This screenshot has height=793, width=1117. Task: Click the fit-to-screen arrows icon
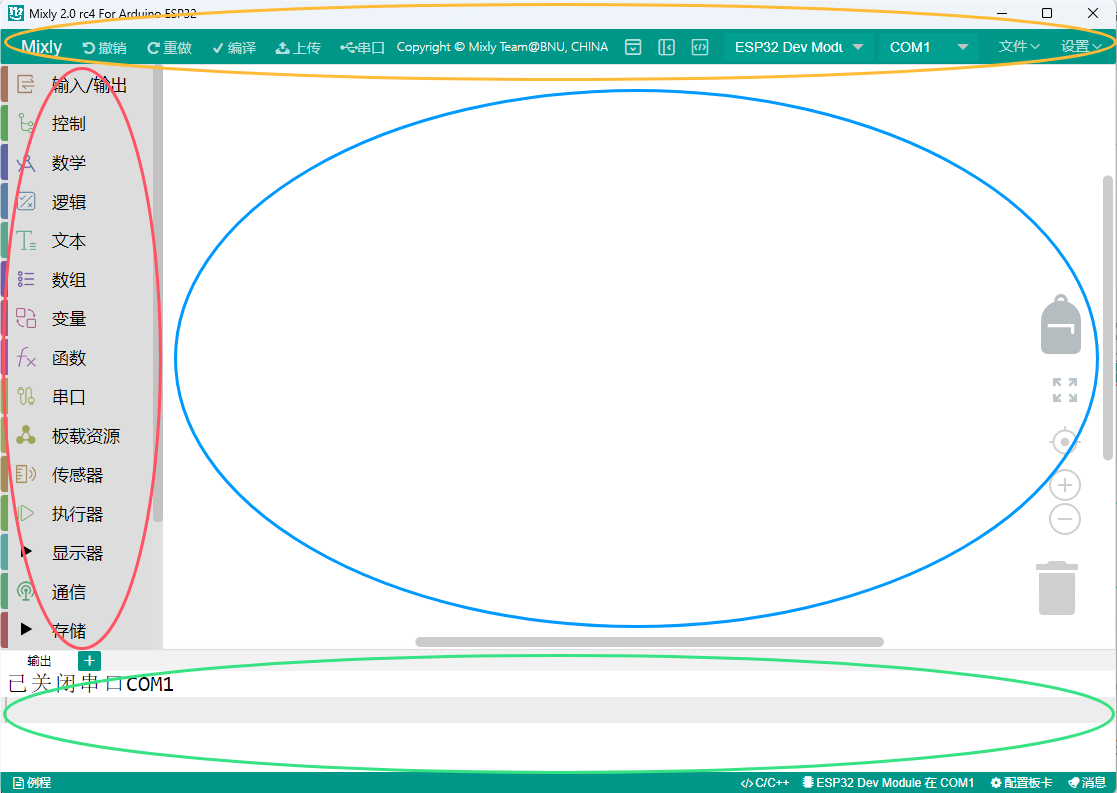(x=1065, y=390)
